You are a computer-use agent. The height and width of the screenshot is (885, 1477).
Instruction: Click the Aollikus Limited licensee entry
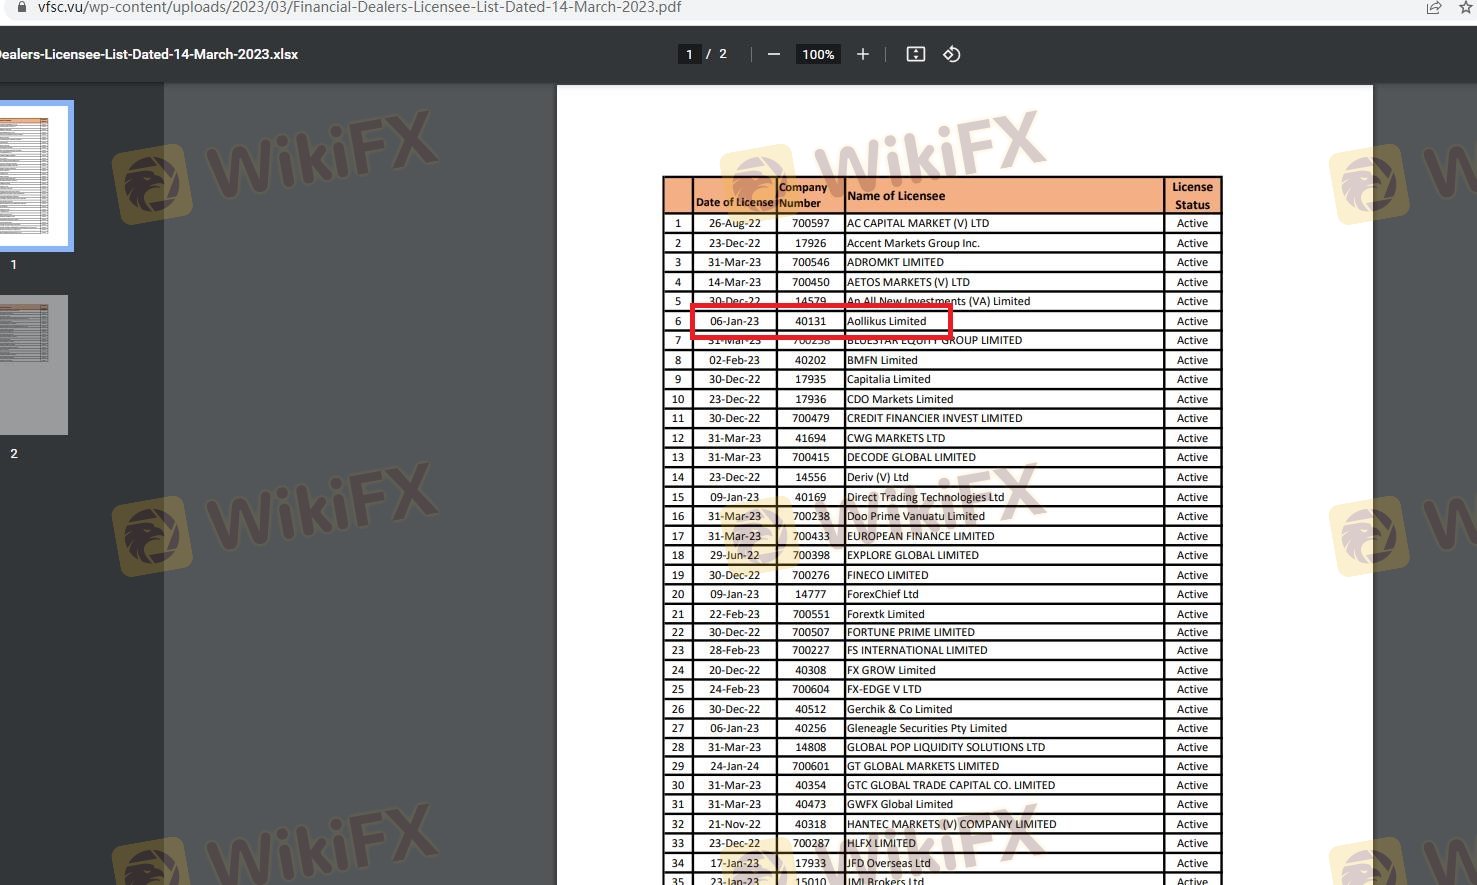click(x=887, y=321)
